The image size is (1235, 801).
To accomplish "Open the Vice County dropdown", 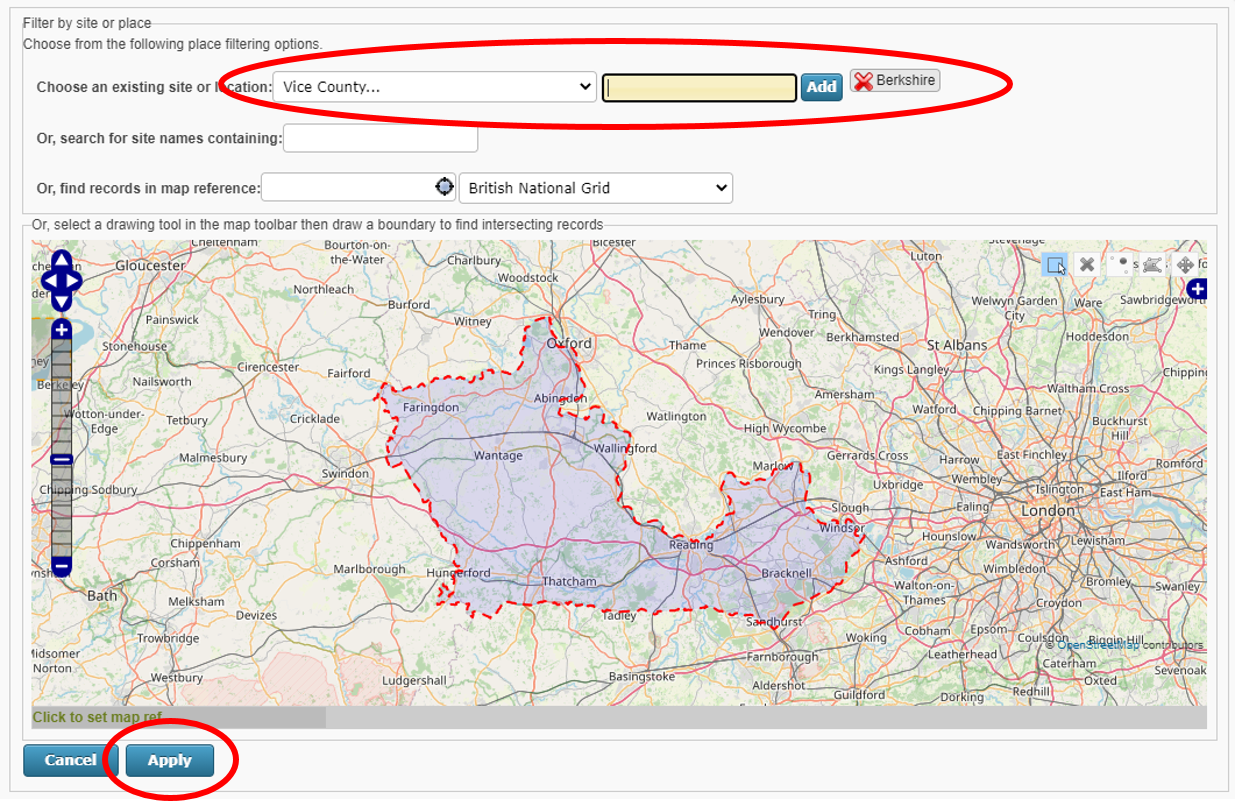I will [433, 86].
